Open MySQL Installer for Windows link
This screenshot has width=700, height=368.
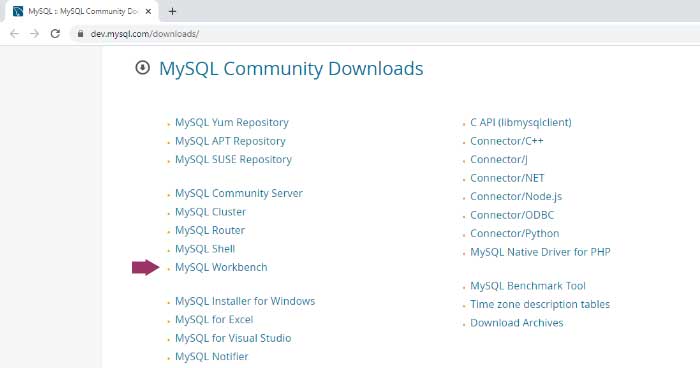(x=245, y=301)
